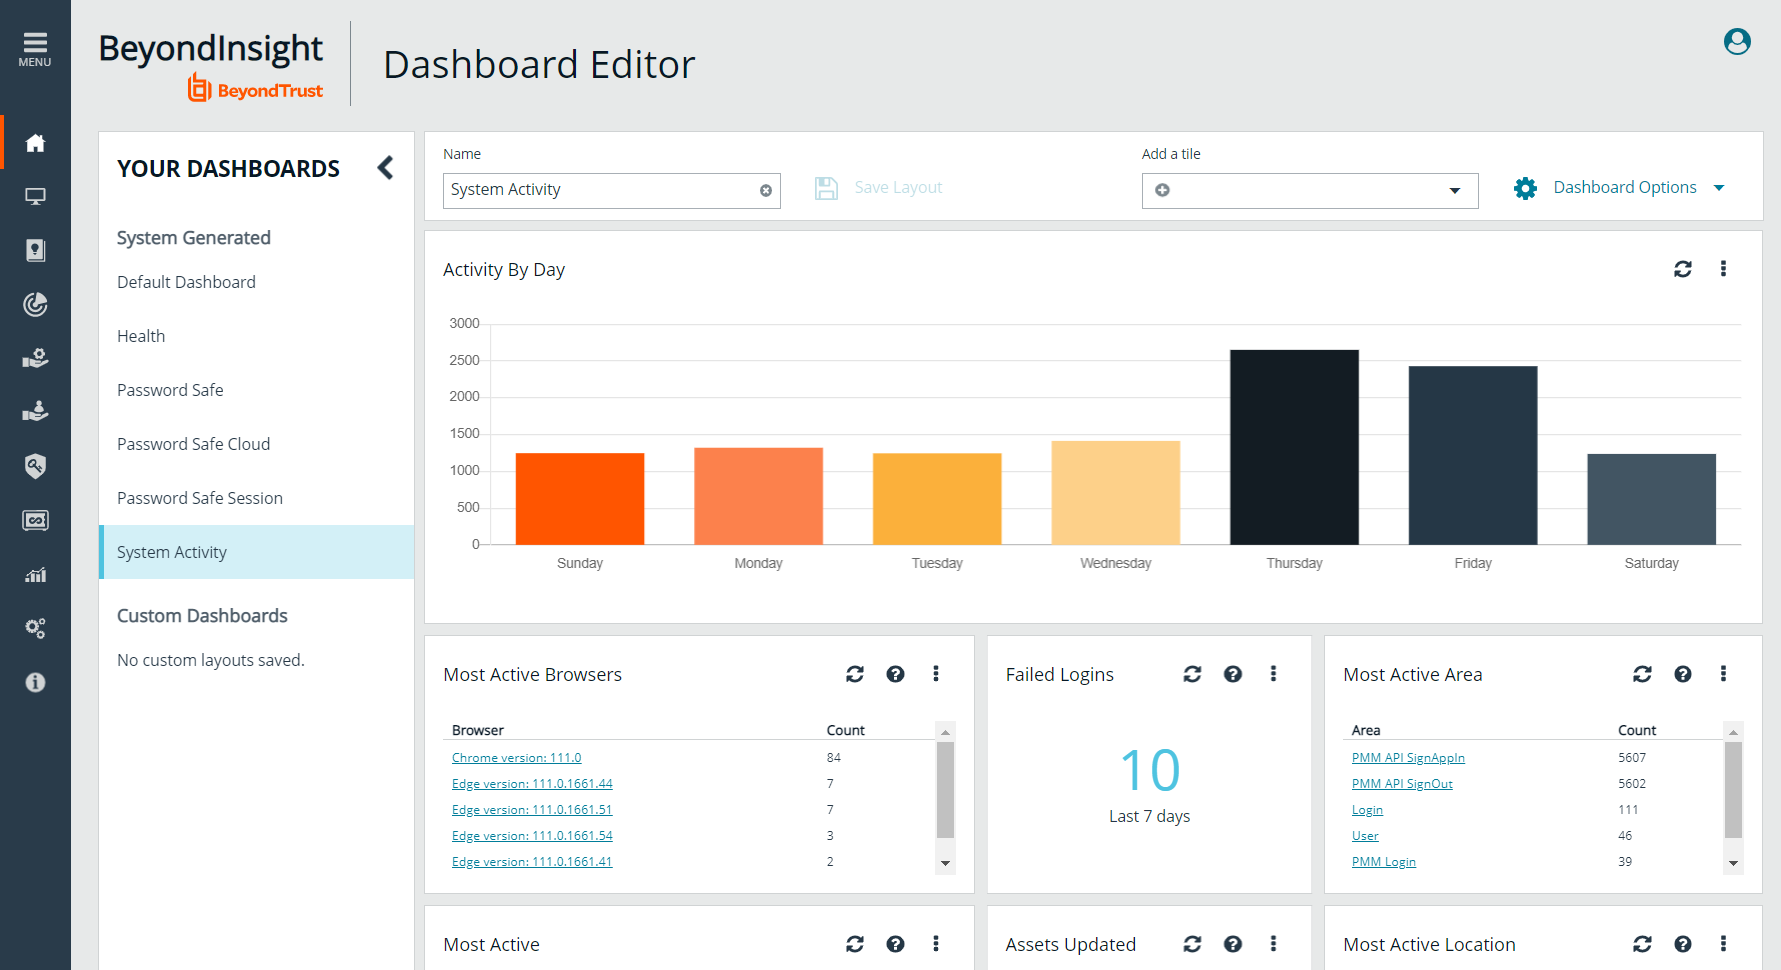Switch to the Health dashboard
This screenshot has width=1781, height=970.
(141, 336)
